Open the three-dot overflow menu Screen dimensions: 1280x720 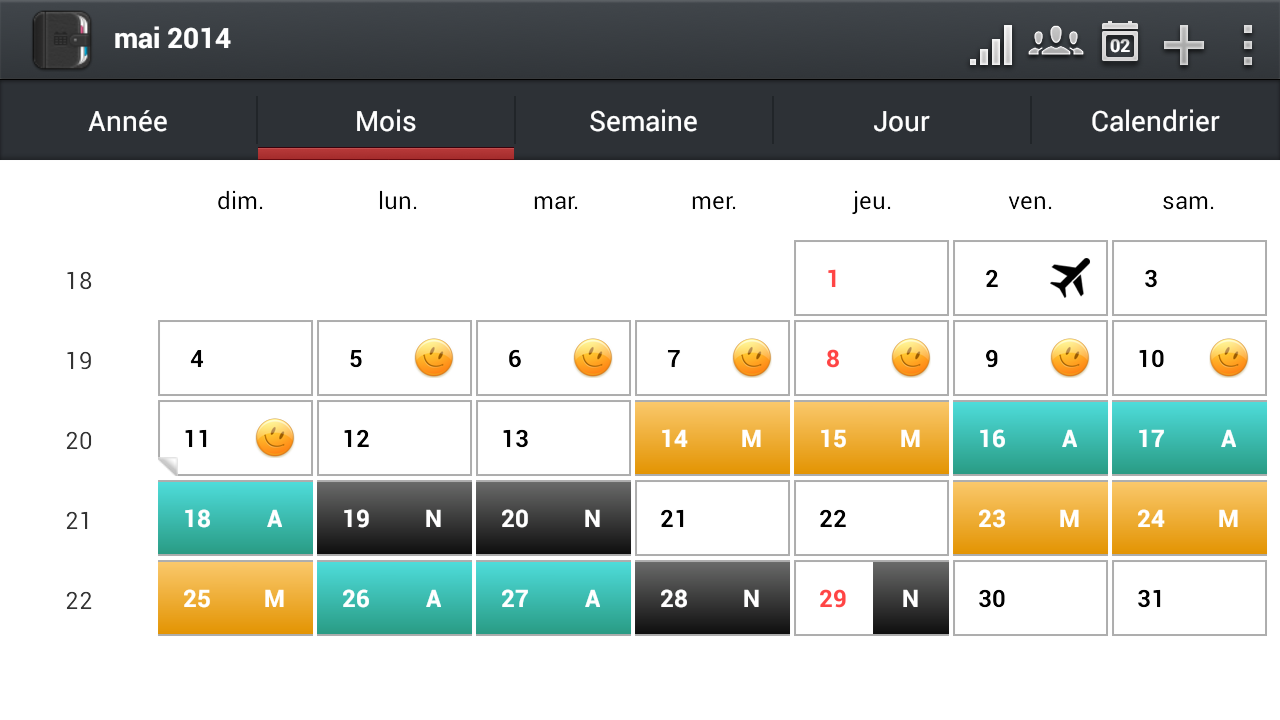click(x=1247, y=45)
